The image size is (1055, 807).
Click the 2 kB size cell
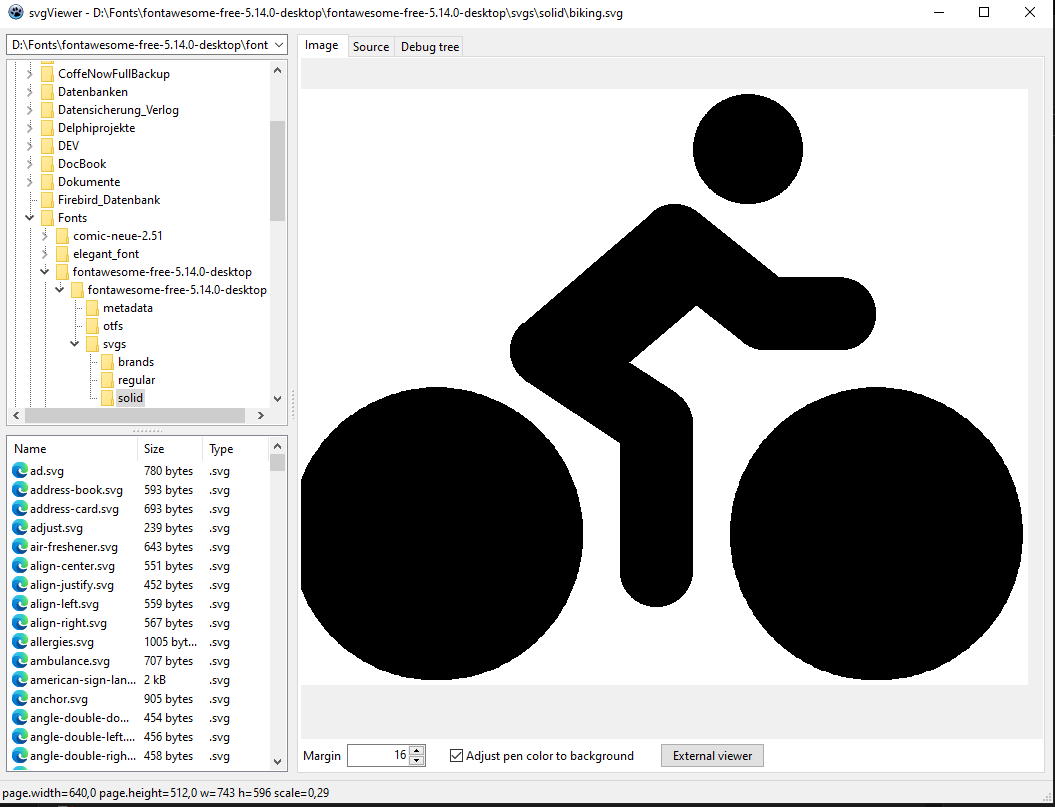point(155,680)
